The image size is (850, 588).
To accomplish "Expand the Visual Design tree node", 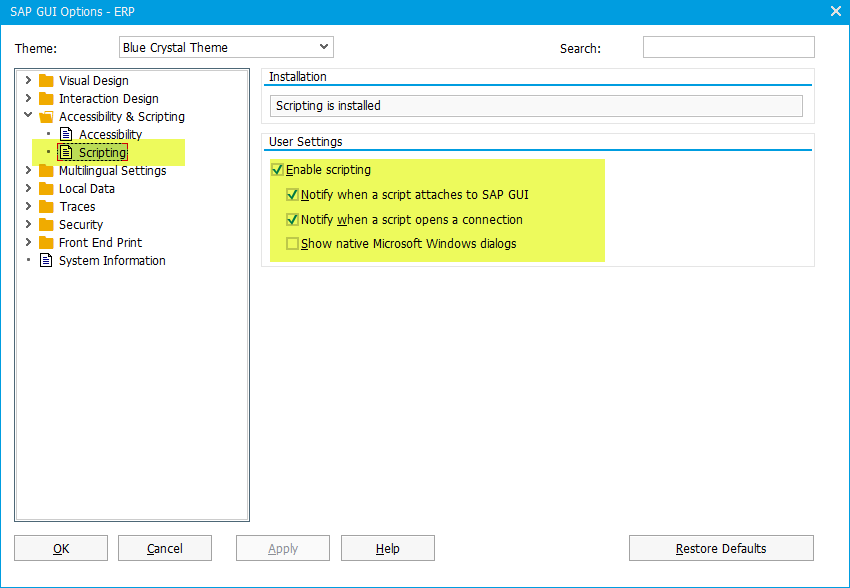I will (28, 80).
